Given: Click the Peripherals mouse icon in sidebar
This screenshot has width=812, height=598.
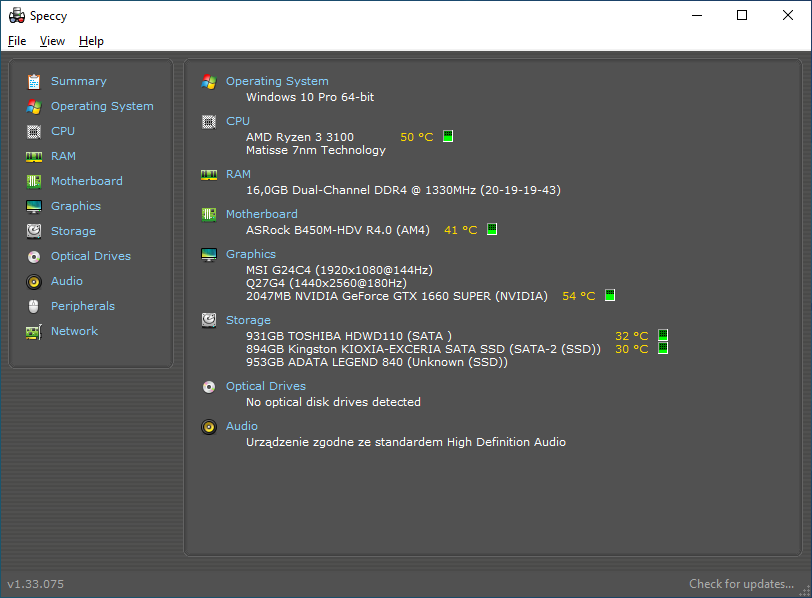Looking at the screenshot, I should 34,307.
